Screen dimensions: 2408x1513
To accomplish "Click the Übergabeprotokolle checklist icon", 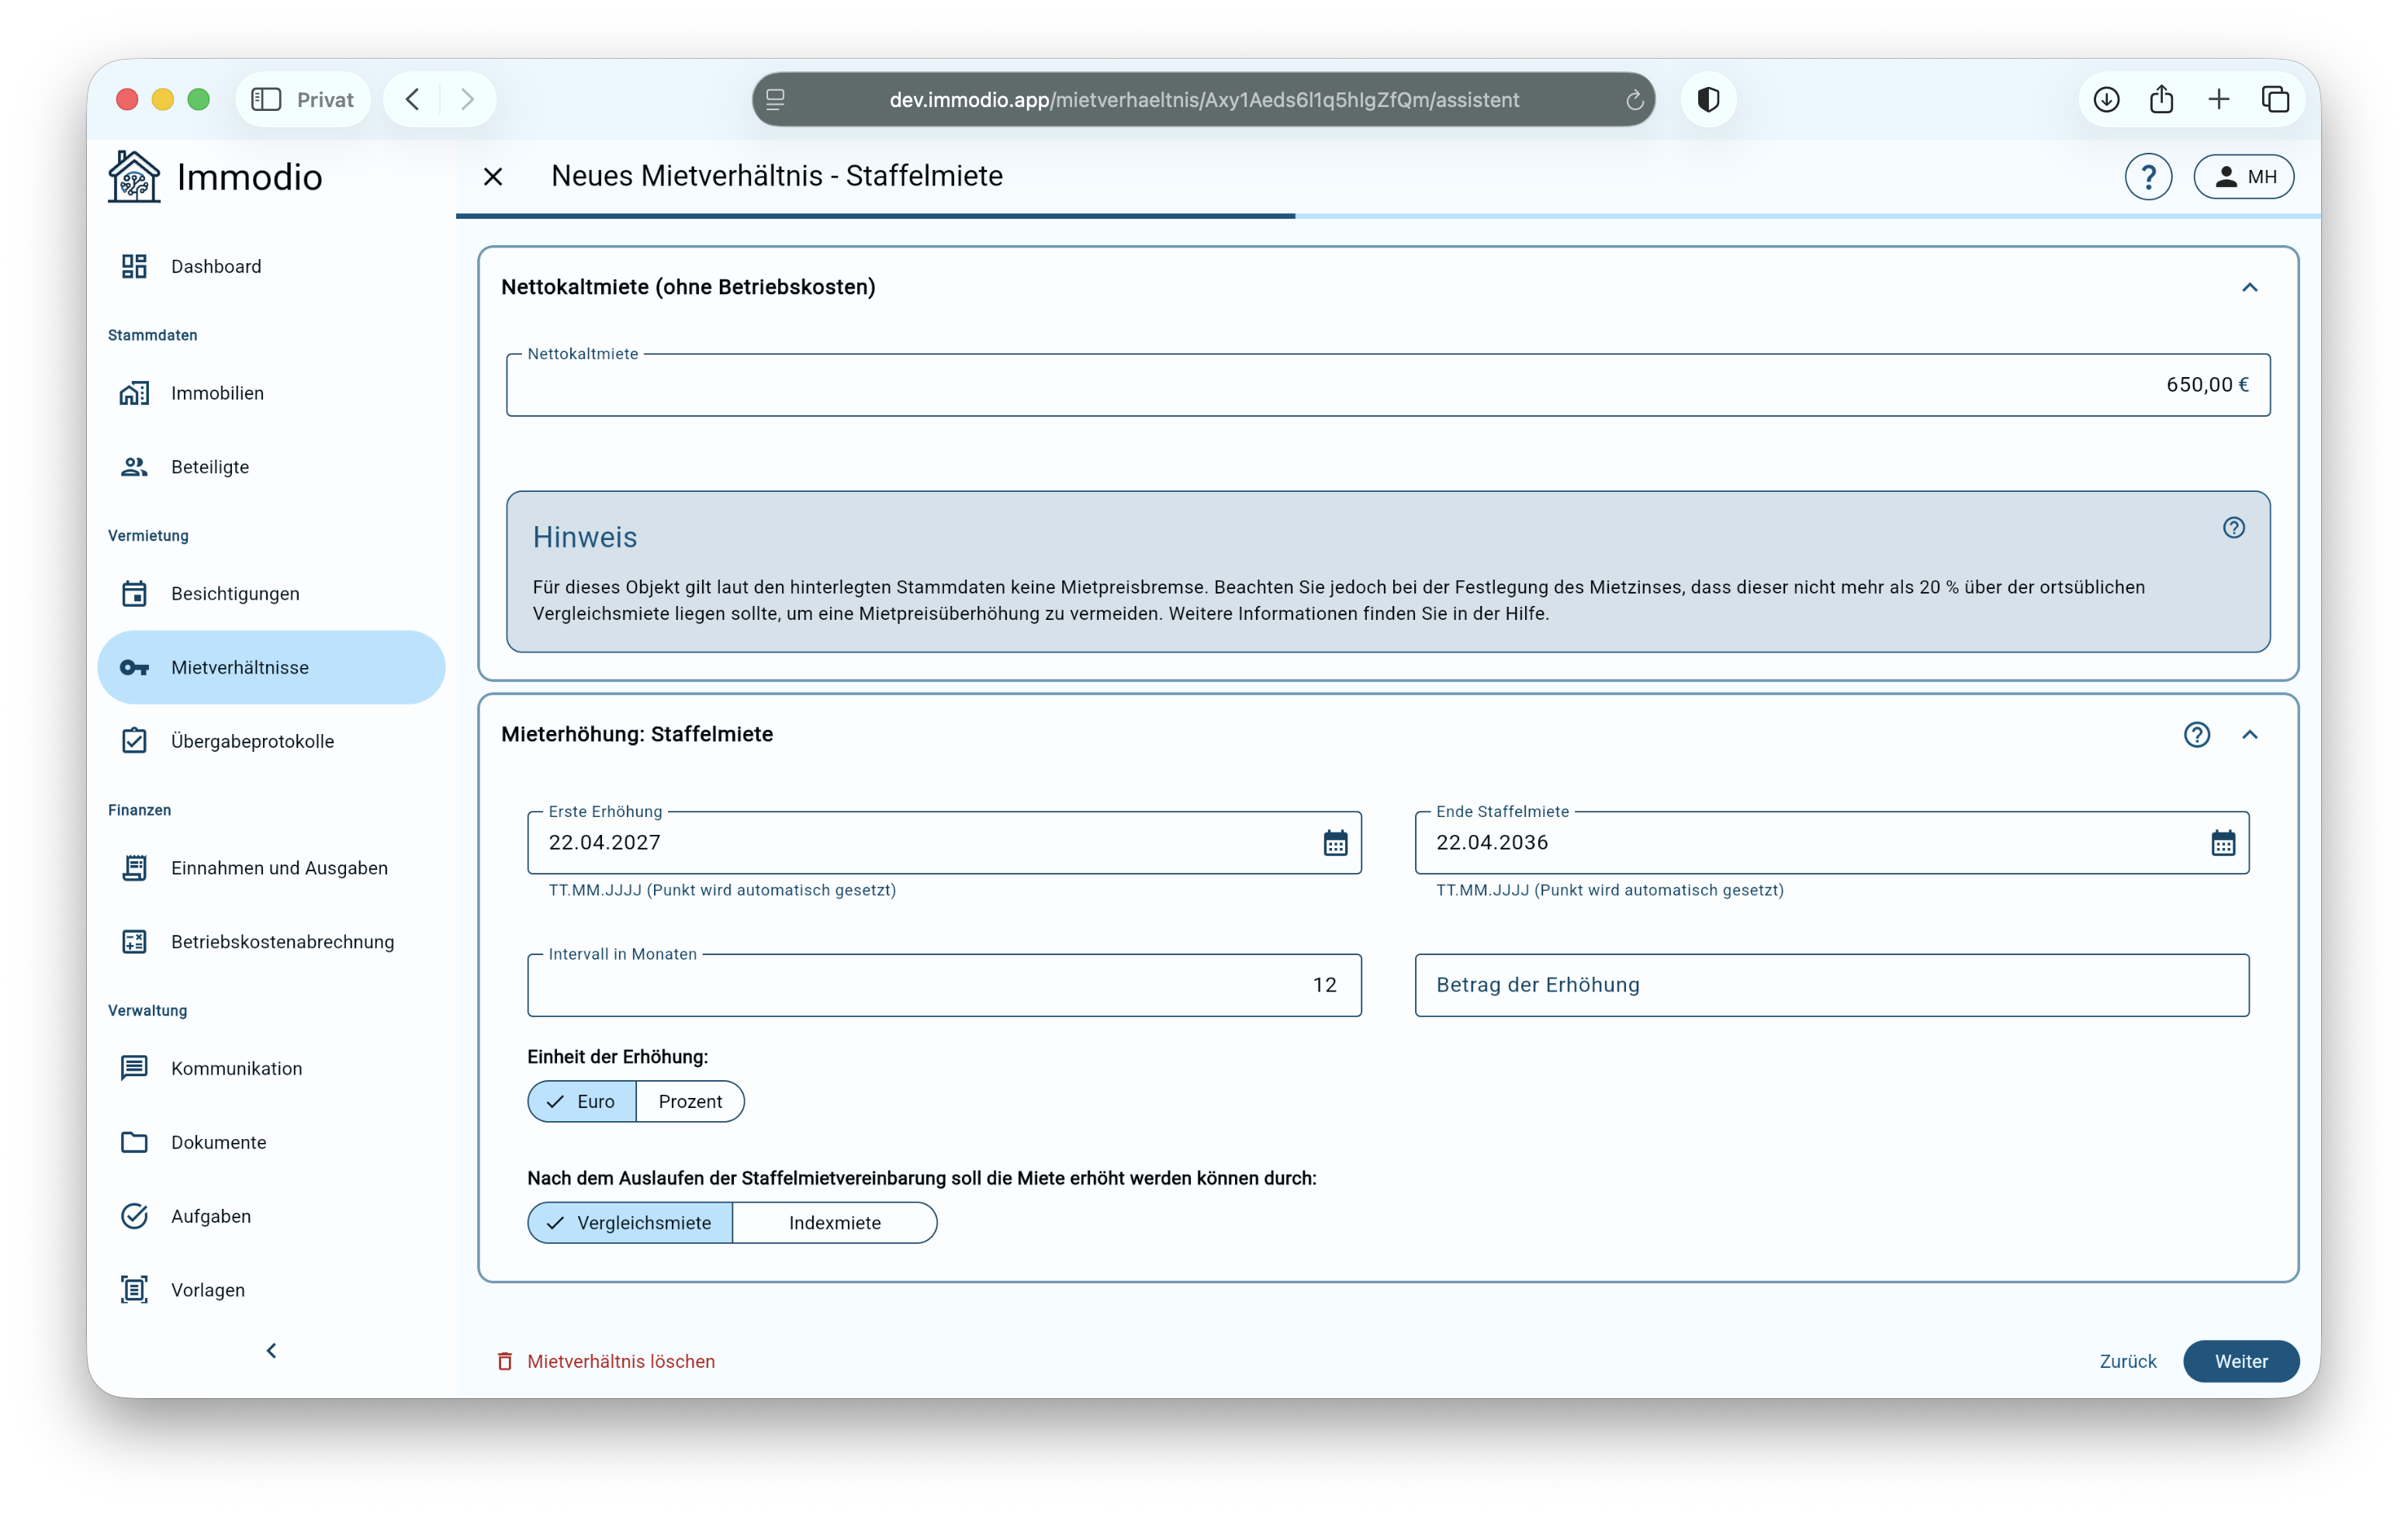I will 134,741.
